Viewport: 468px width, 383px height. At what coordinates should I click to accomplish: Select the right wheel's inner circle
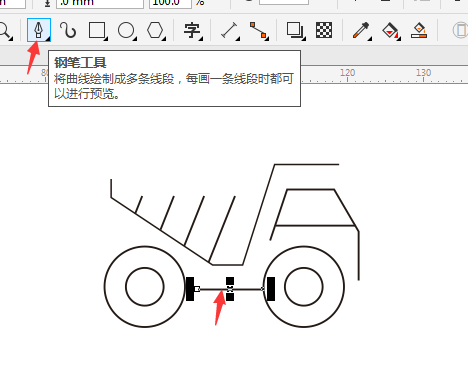pos(304,287)
